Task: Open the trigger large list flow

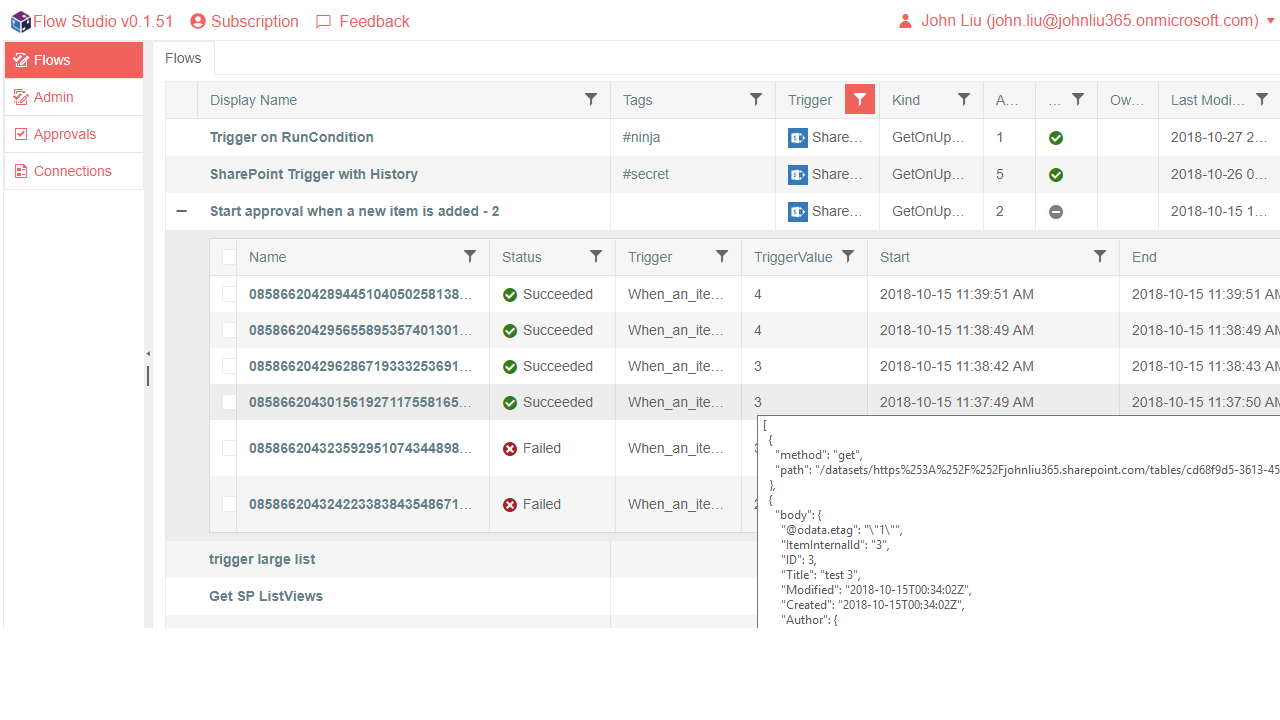Action: 262,559
